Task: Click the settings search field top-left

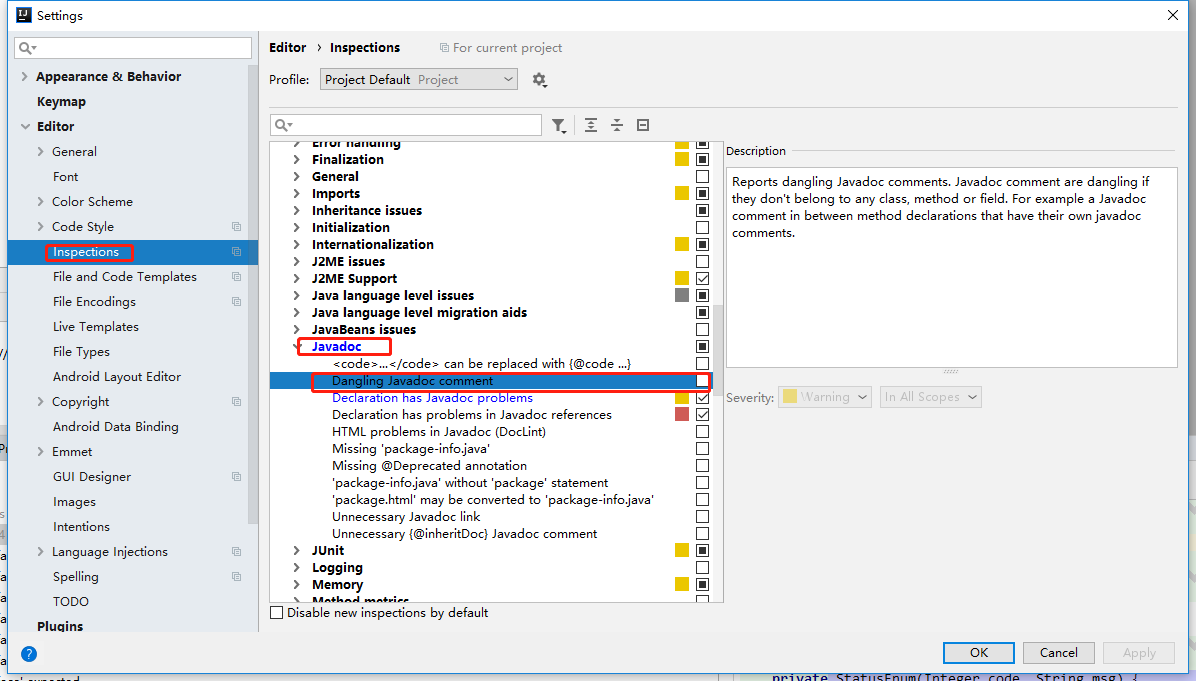Action: [133, 47]
